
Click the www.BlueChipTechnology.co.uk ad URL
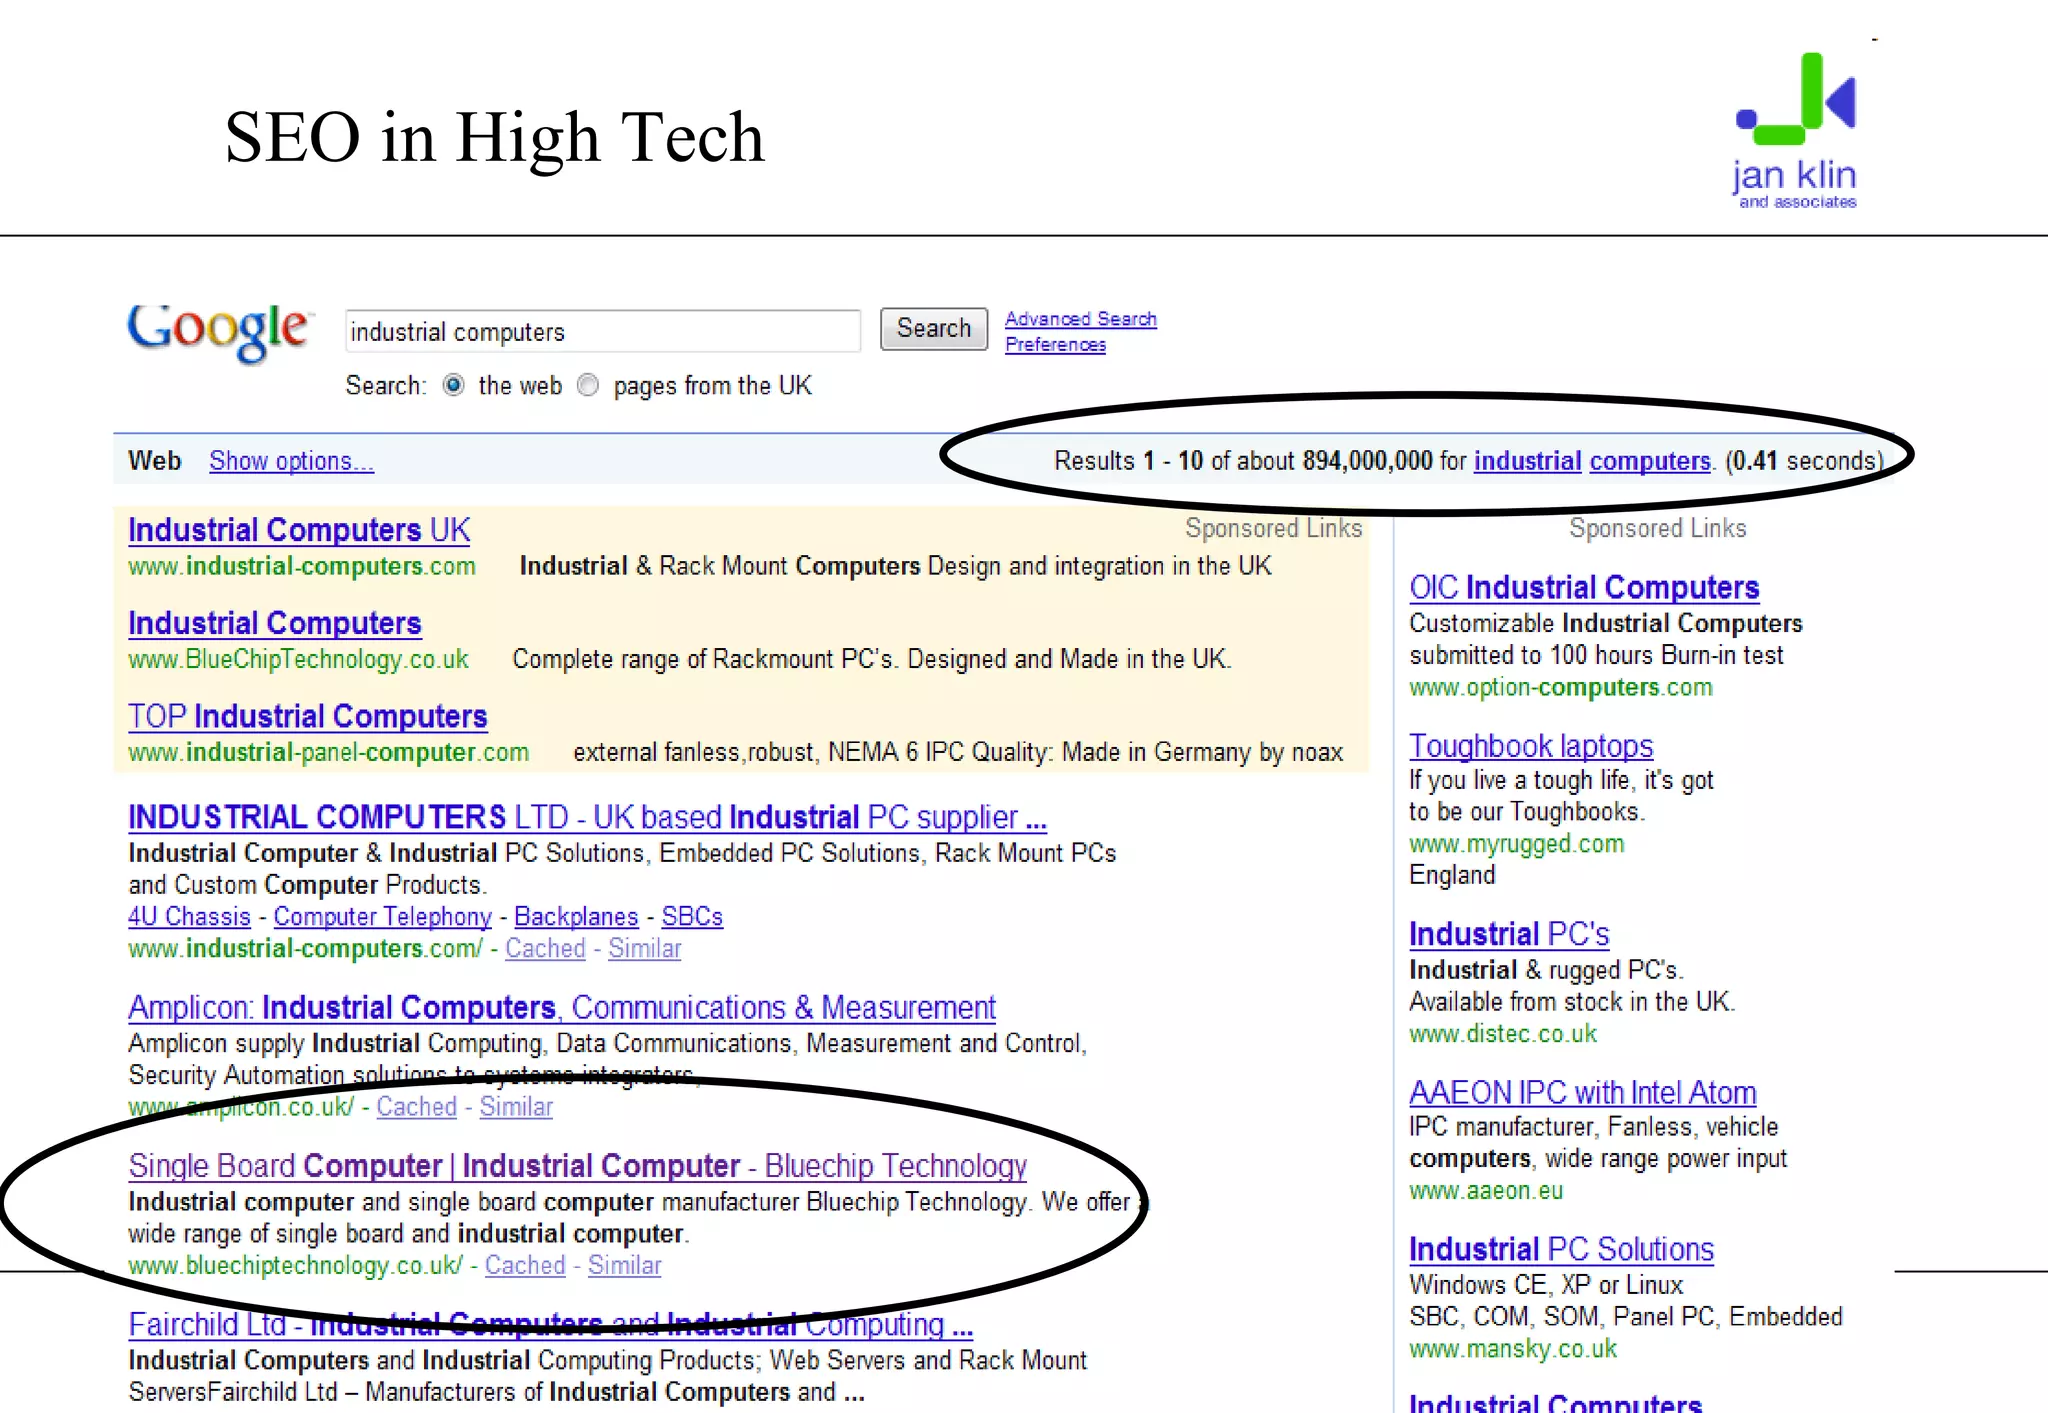[298, 660]
